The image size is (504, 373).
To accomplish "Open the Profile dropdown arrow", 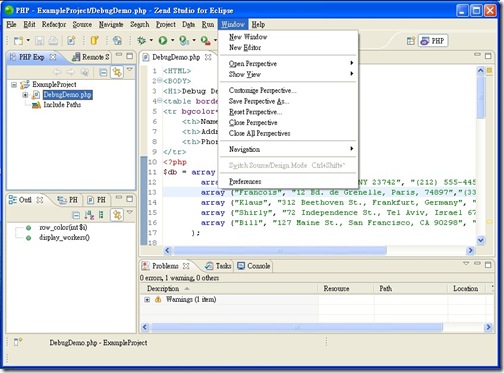I will click(194, 40).
